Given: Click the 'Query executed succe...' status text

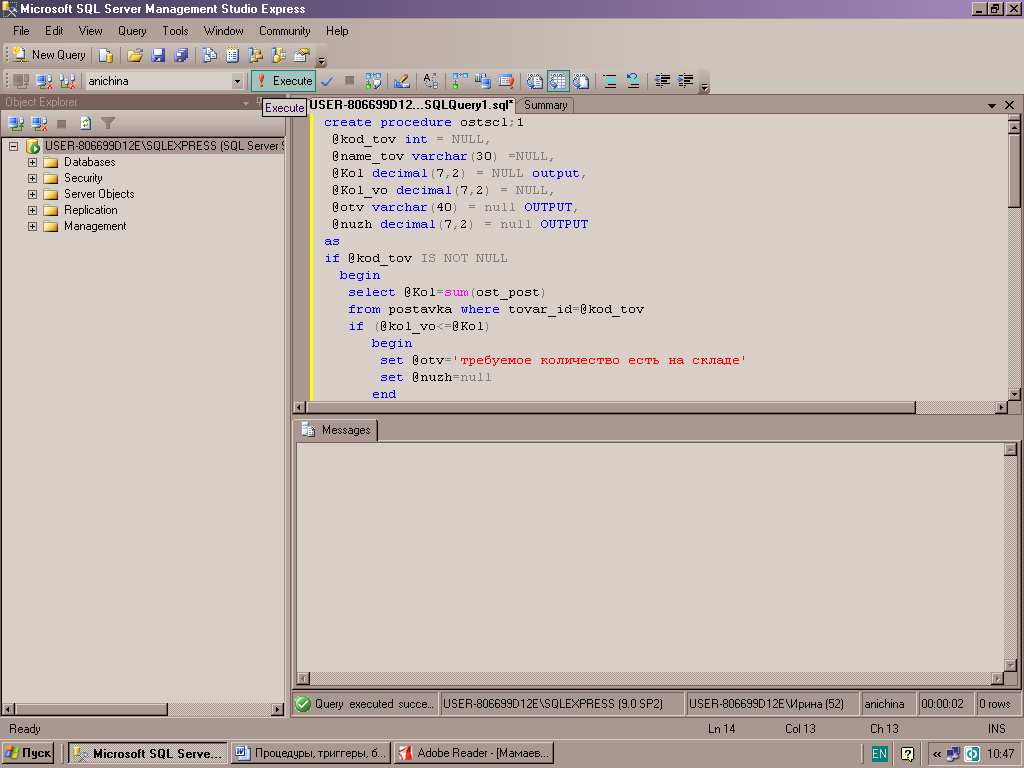Looking at the screenshot, I should click(374, 704).
